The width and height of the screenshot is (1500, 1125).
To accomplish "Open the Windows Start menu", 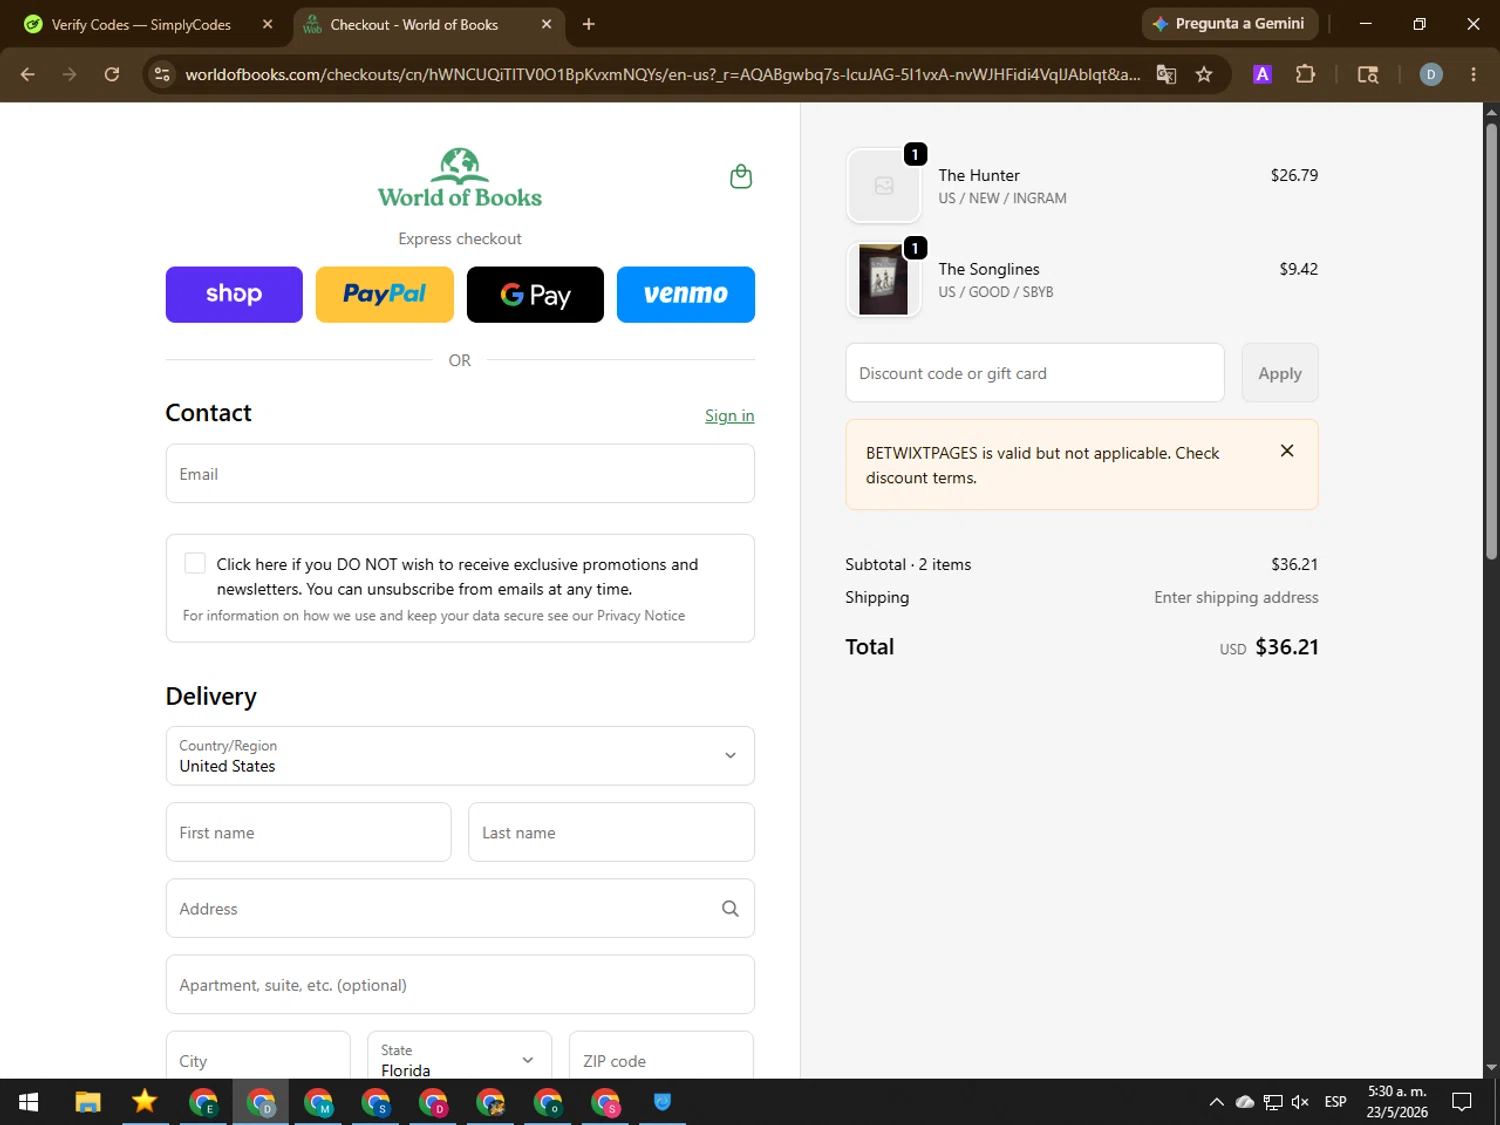I will (x=28, y=1102).
